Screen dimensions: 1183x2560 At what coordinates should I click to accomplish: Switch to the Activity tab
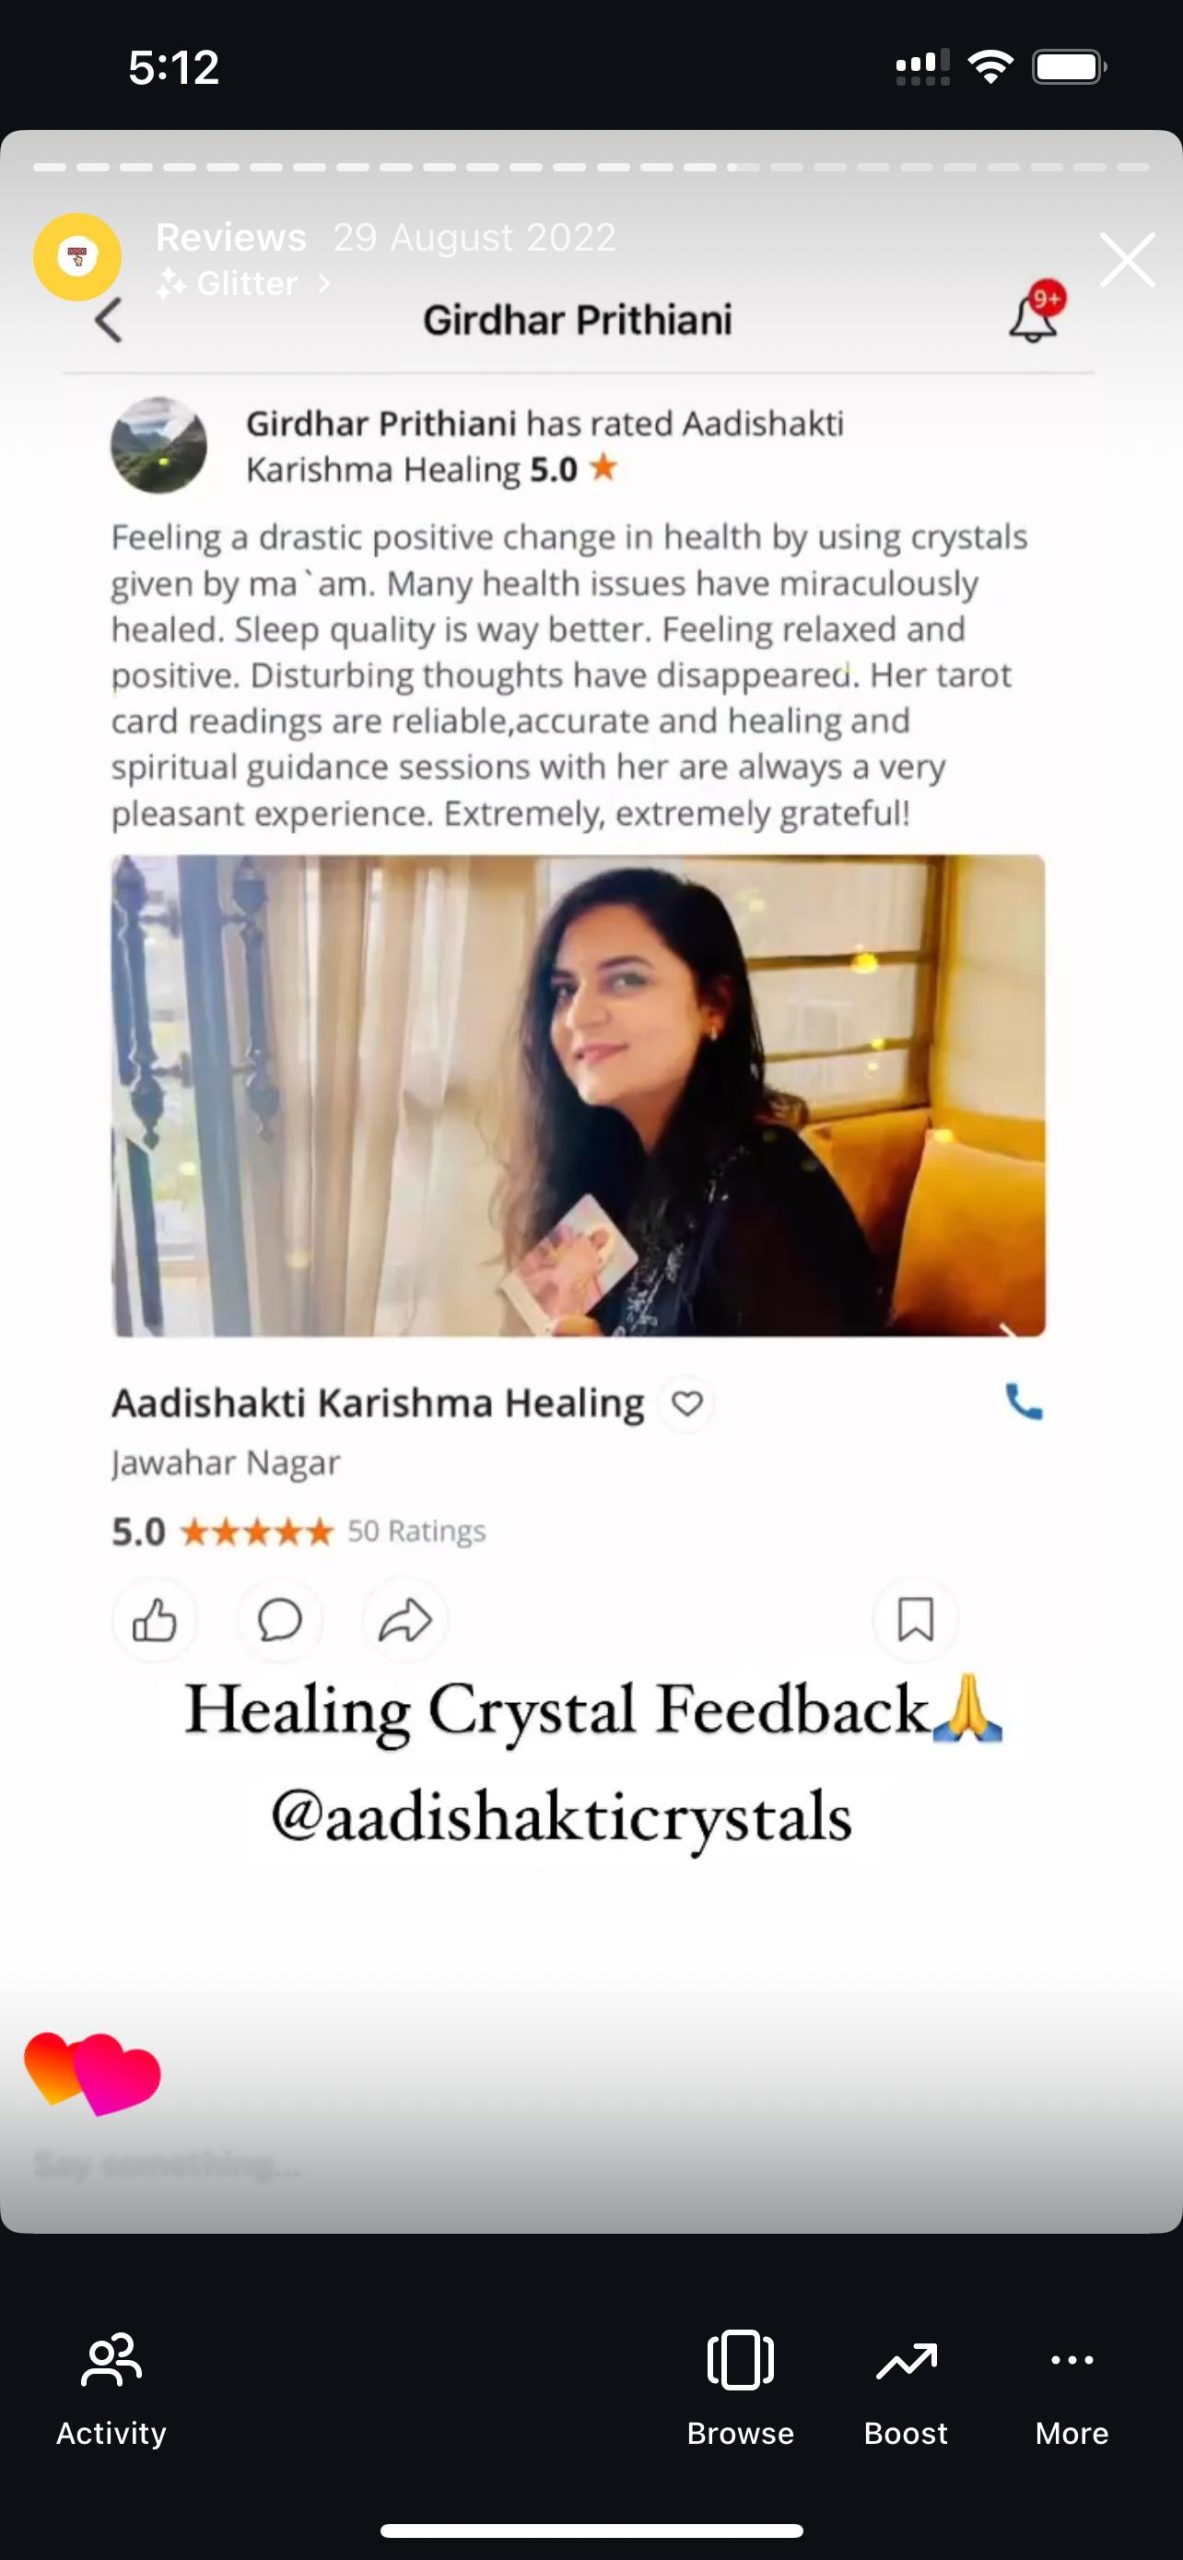click(x=111, y=2388)
